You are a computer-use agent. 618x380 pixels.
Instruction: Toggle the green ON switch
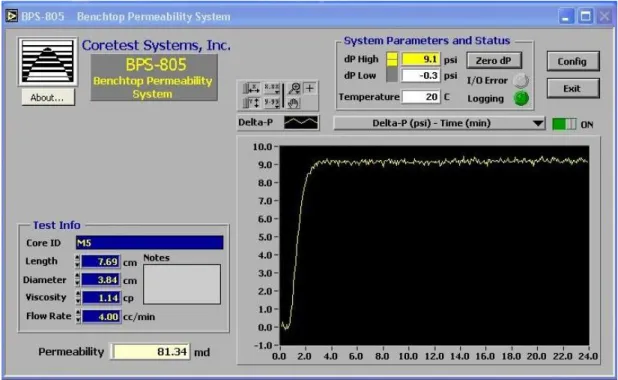click(x=564, y=124)
